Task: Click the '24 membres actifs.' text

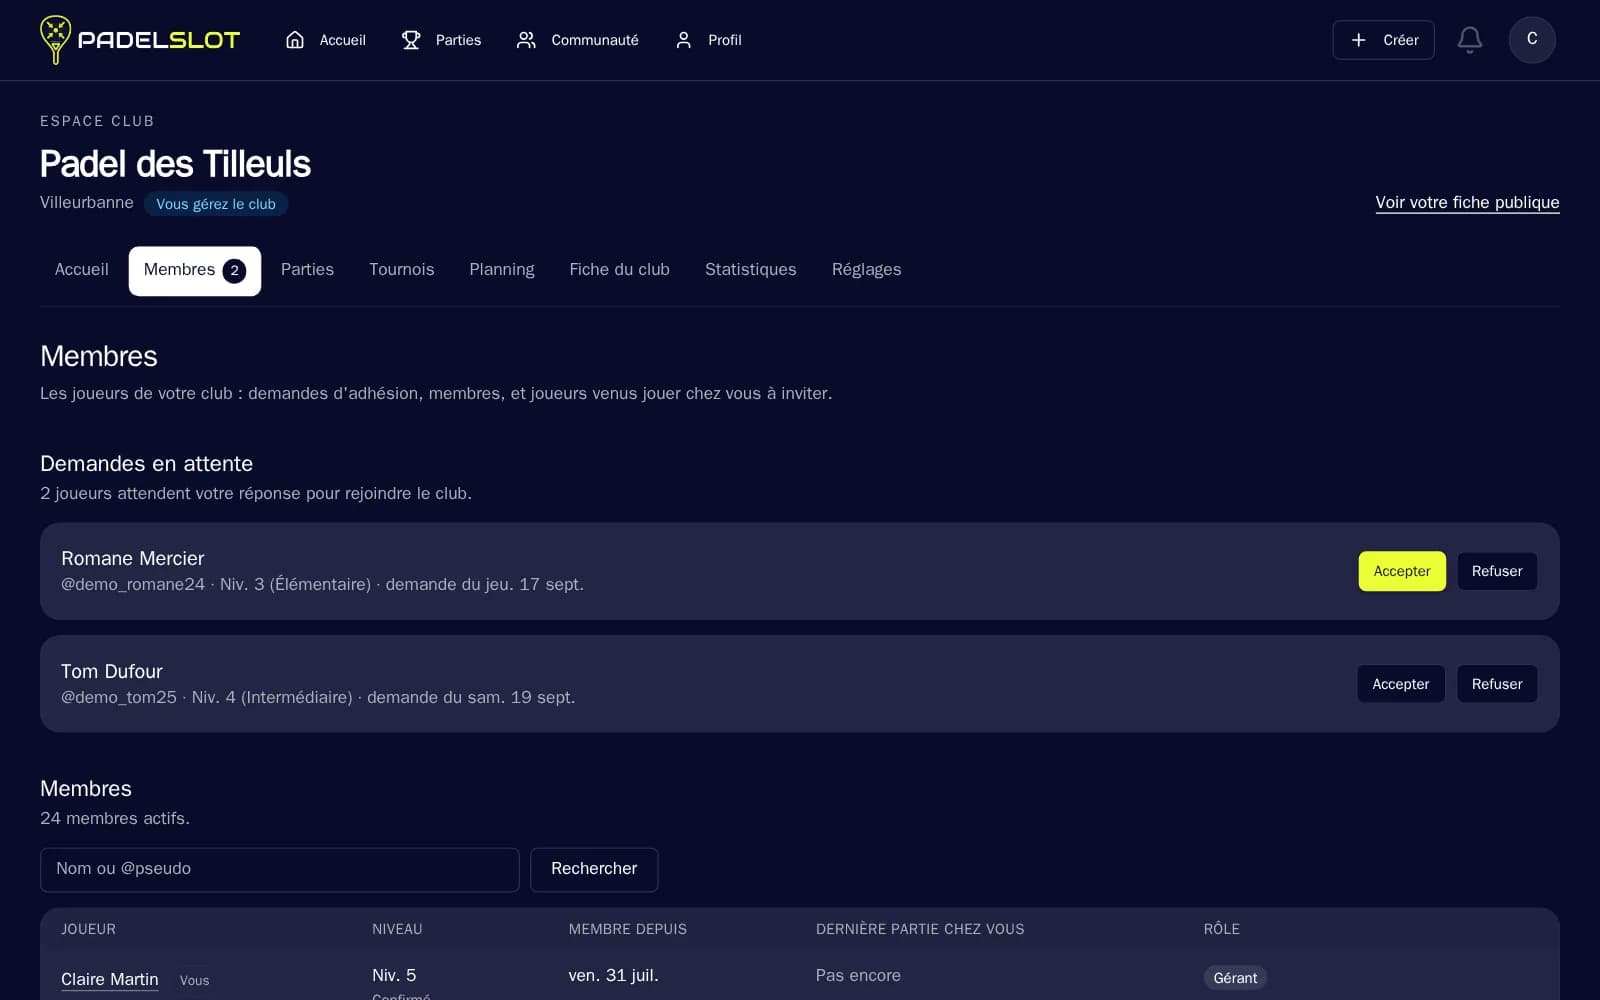Action: coord(115,818)
